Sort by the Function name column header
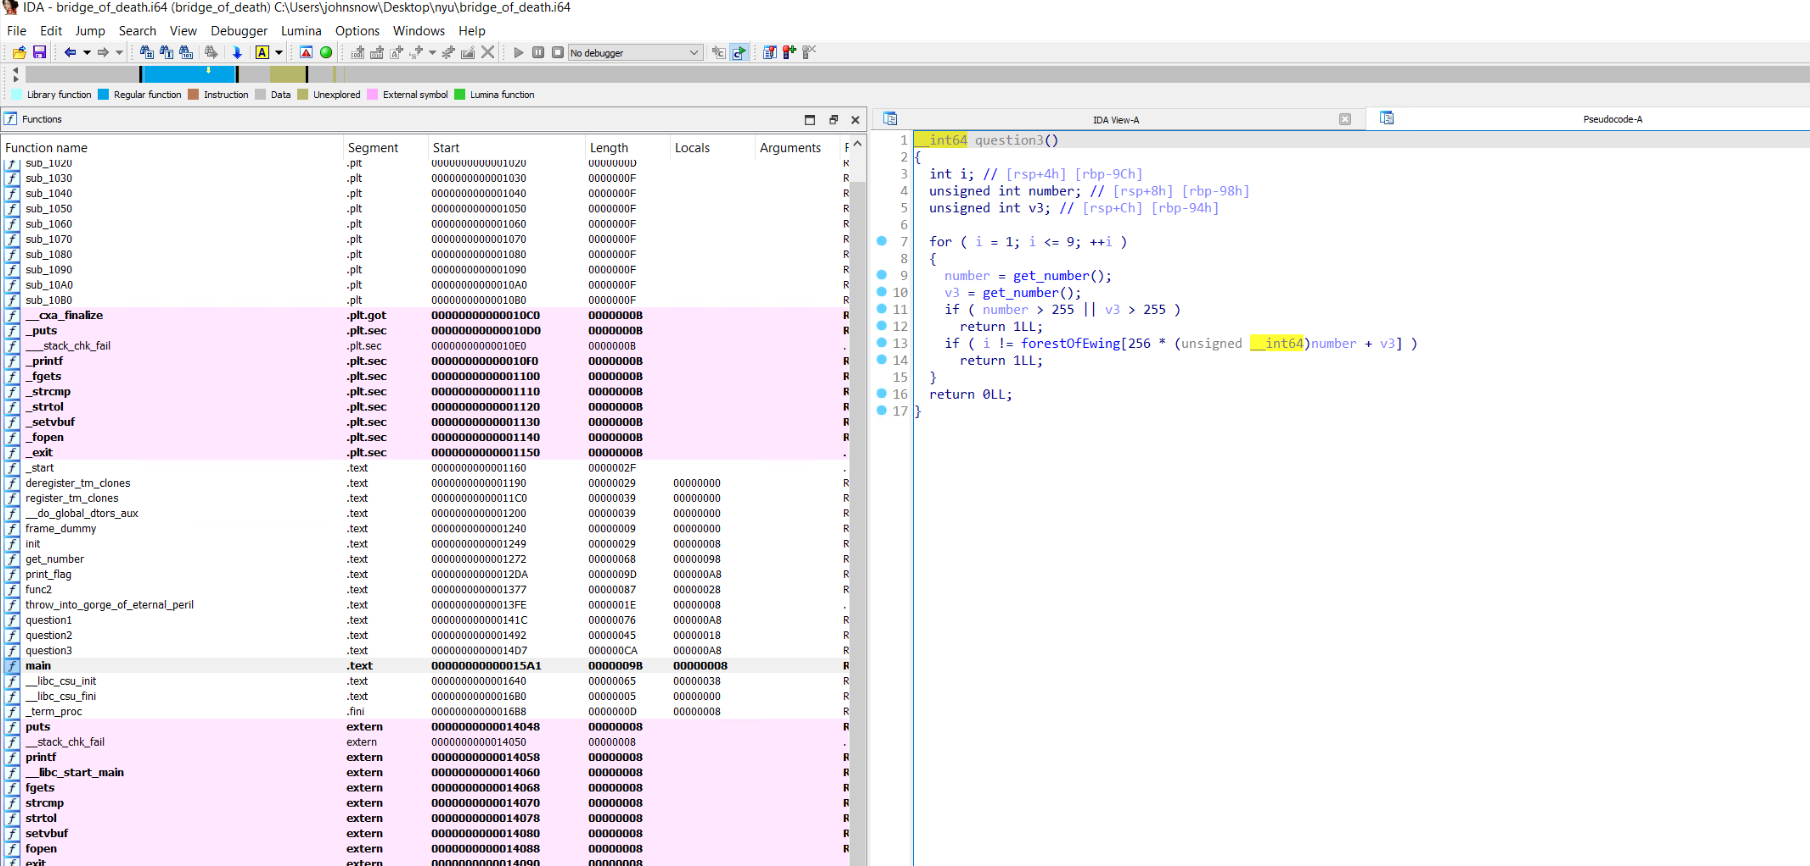This screenshot has height=866, width=1810. pos(172,148)
